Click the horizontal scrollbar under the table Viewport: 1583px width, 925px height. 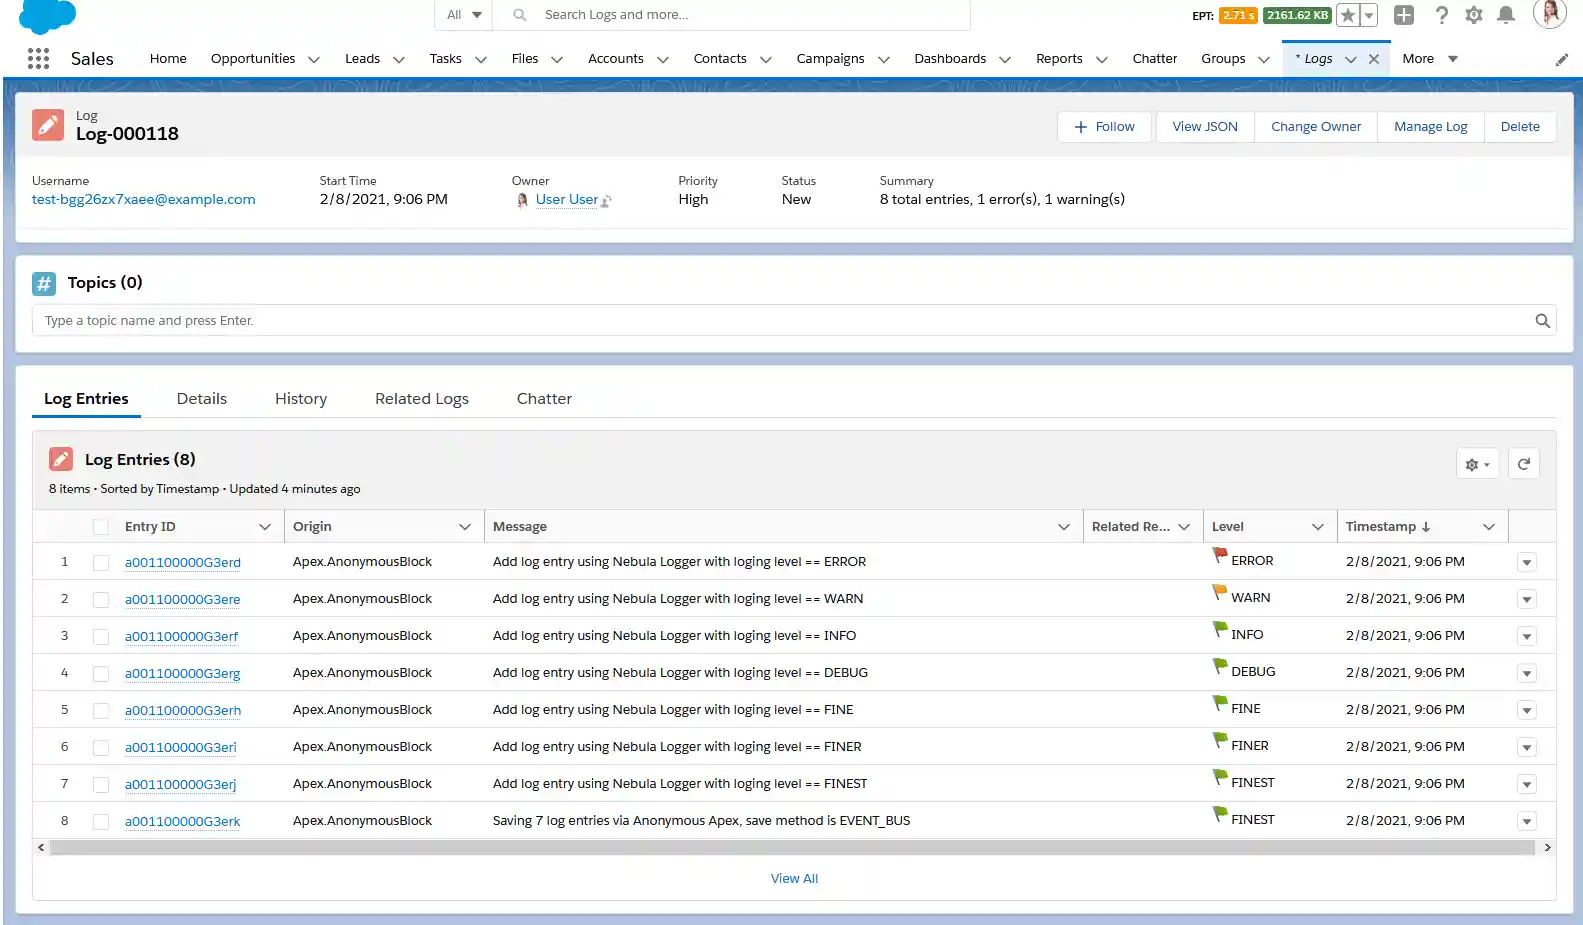792,848
